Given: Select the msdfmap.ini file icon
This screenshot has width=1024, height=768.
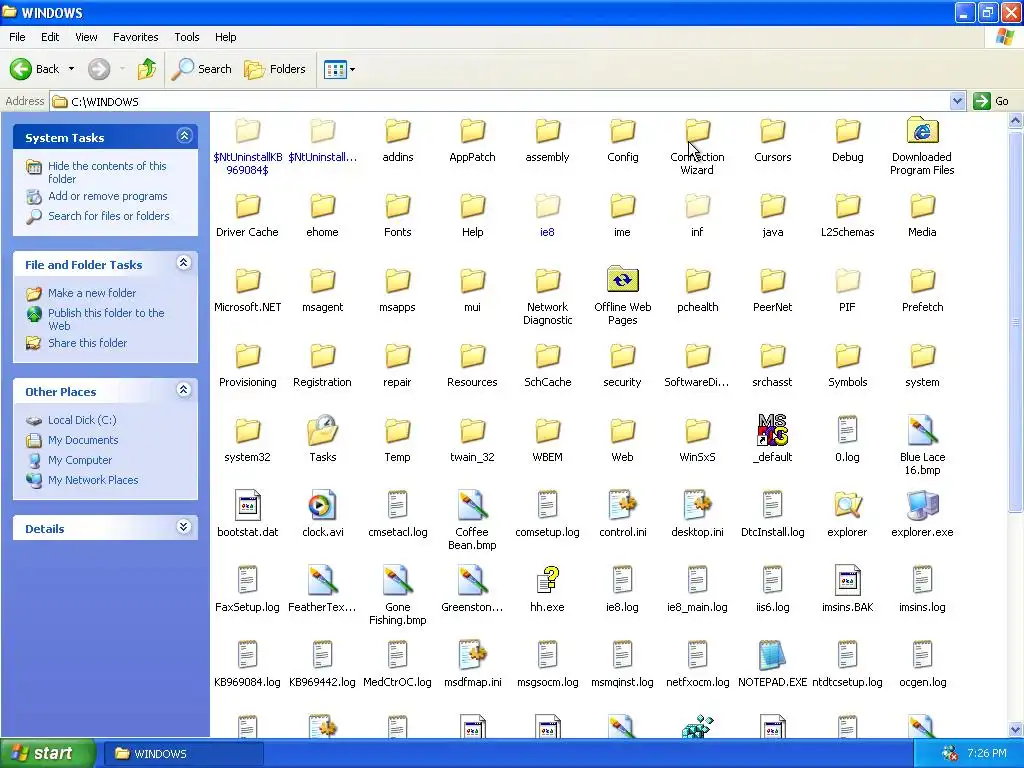Looking at the screenshot, I should click(x=472, y=655).
